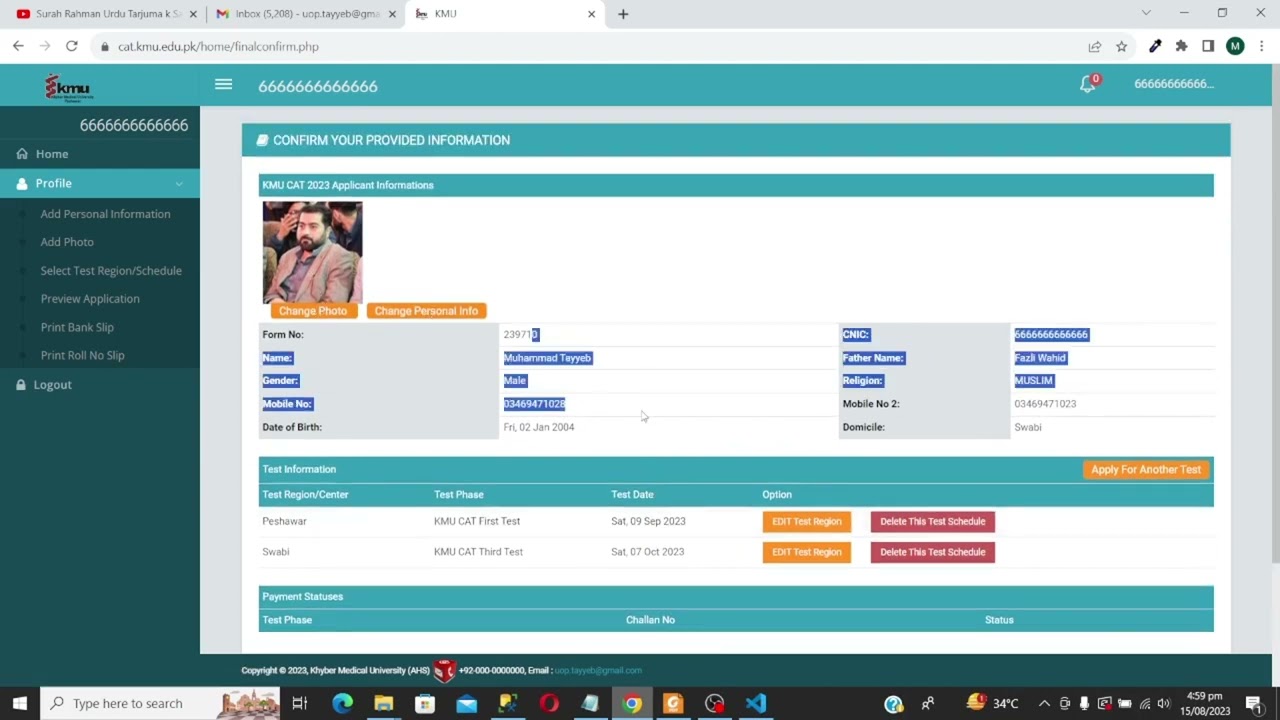Open Visual Studio Code from the taskbar
Screen dimensions: 1280x720
coord(756,703)
